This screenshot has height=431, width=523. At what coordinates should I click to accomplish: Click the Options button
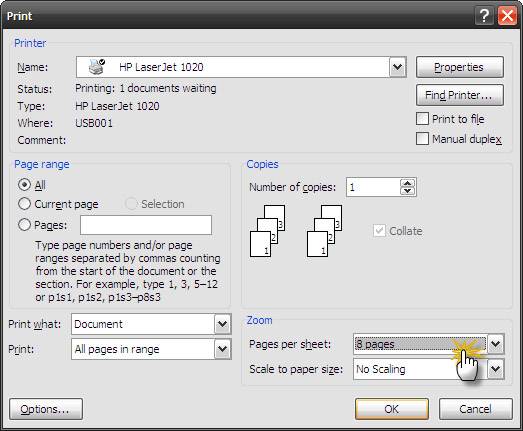click(x=46, y=409)
